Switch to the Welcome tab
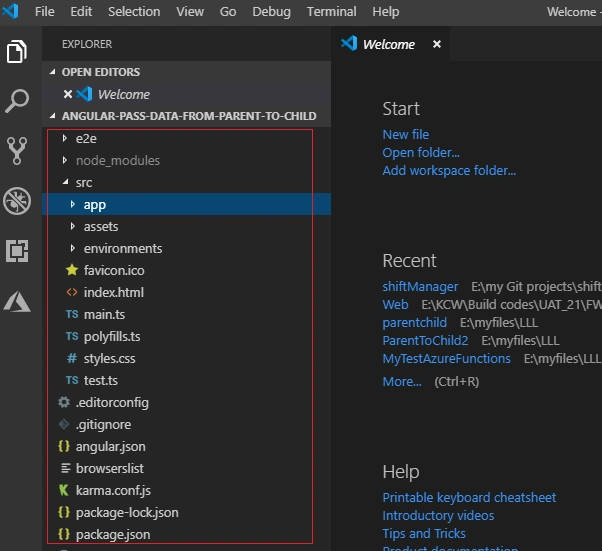The width and height of the screenshot is (602, 551). pyautogui.click(x=389, y=44)
